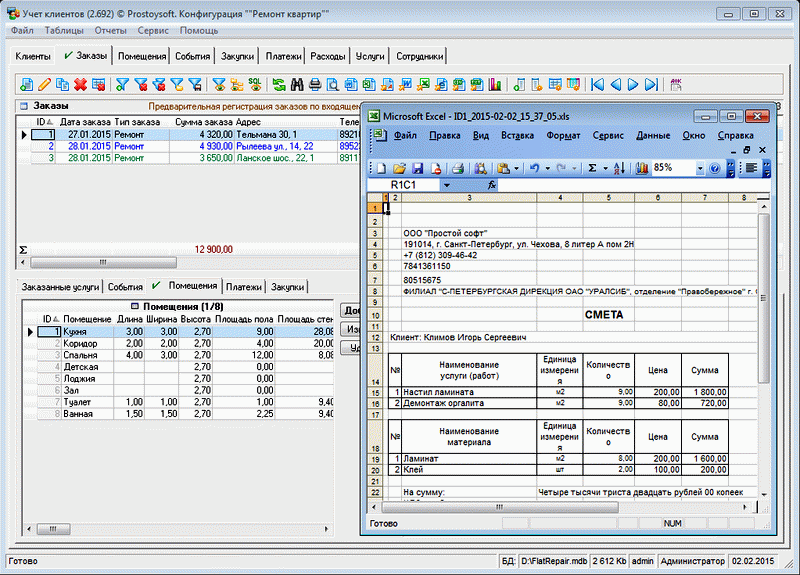
Task: Switch to the Заказанные услуги tab
Action: (60, 287)
